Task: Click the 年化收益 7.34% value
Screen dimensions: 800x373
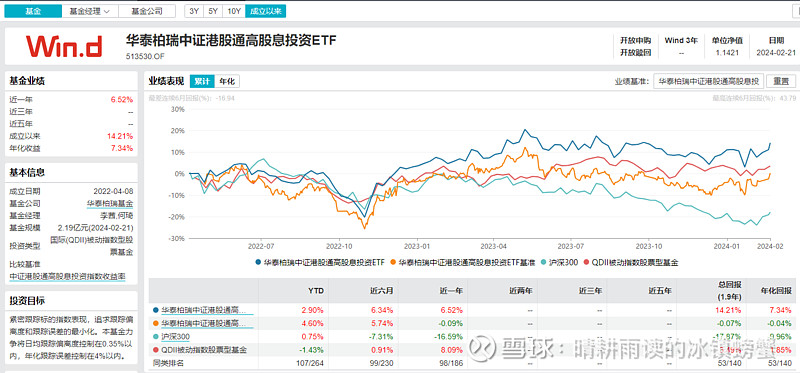Action: [122, 148]
